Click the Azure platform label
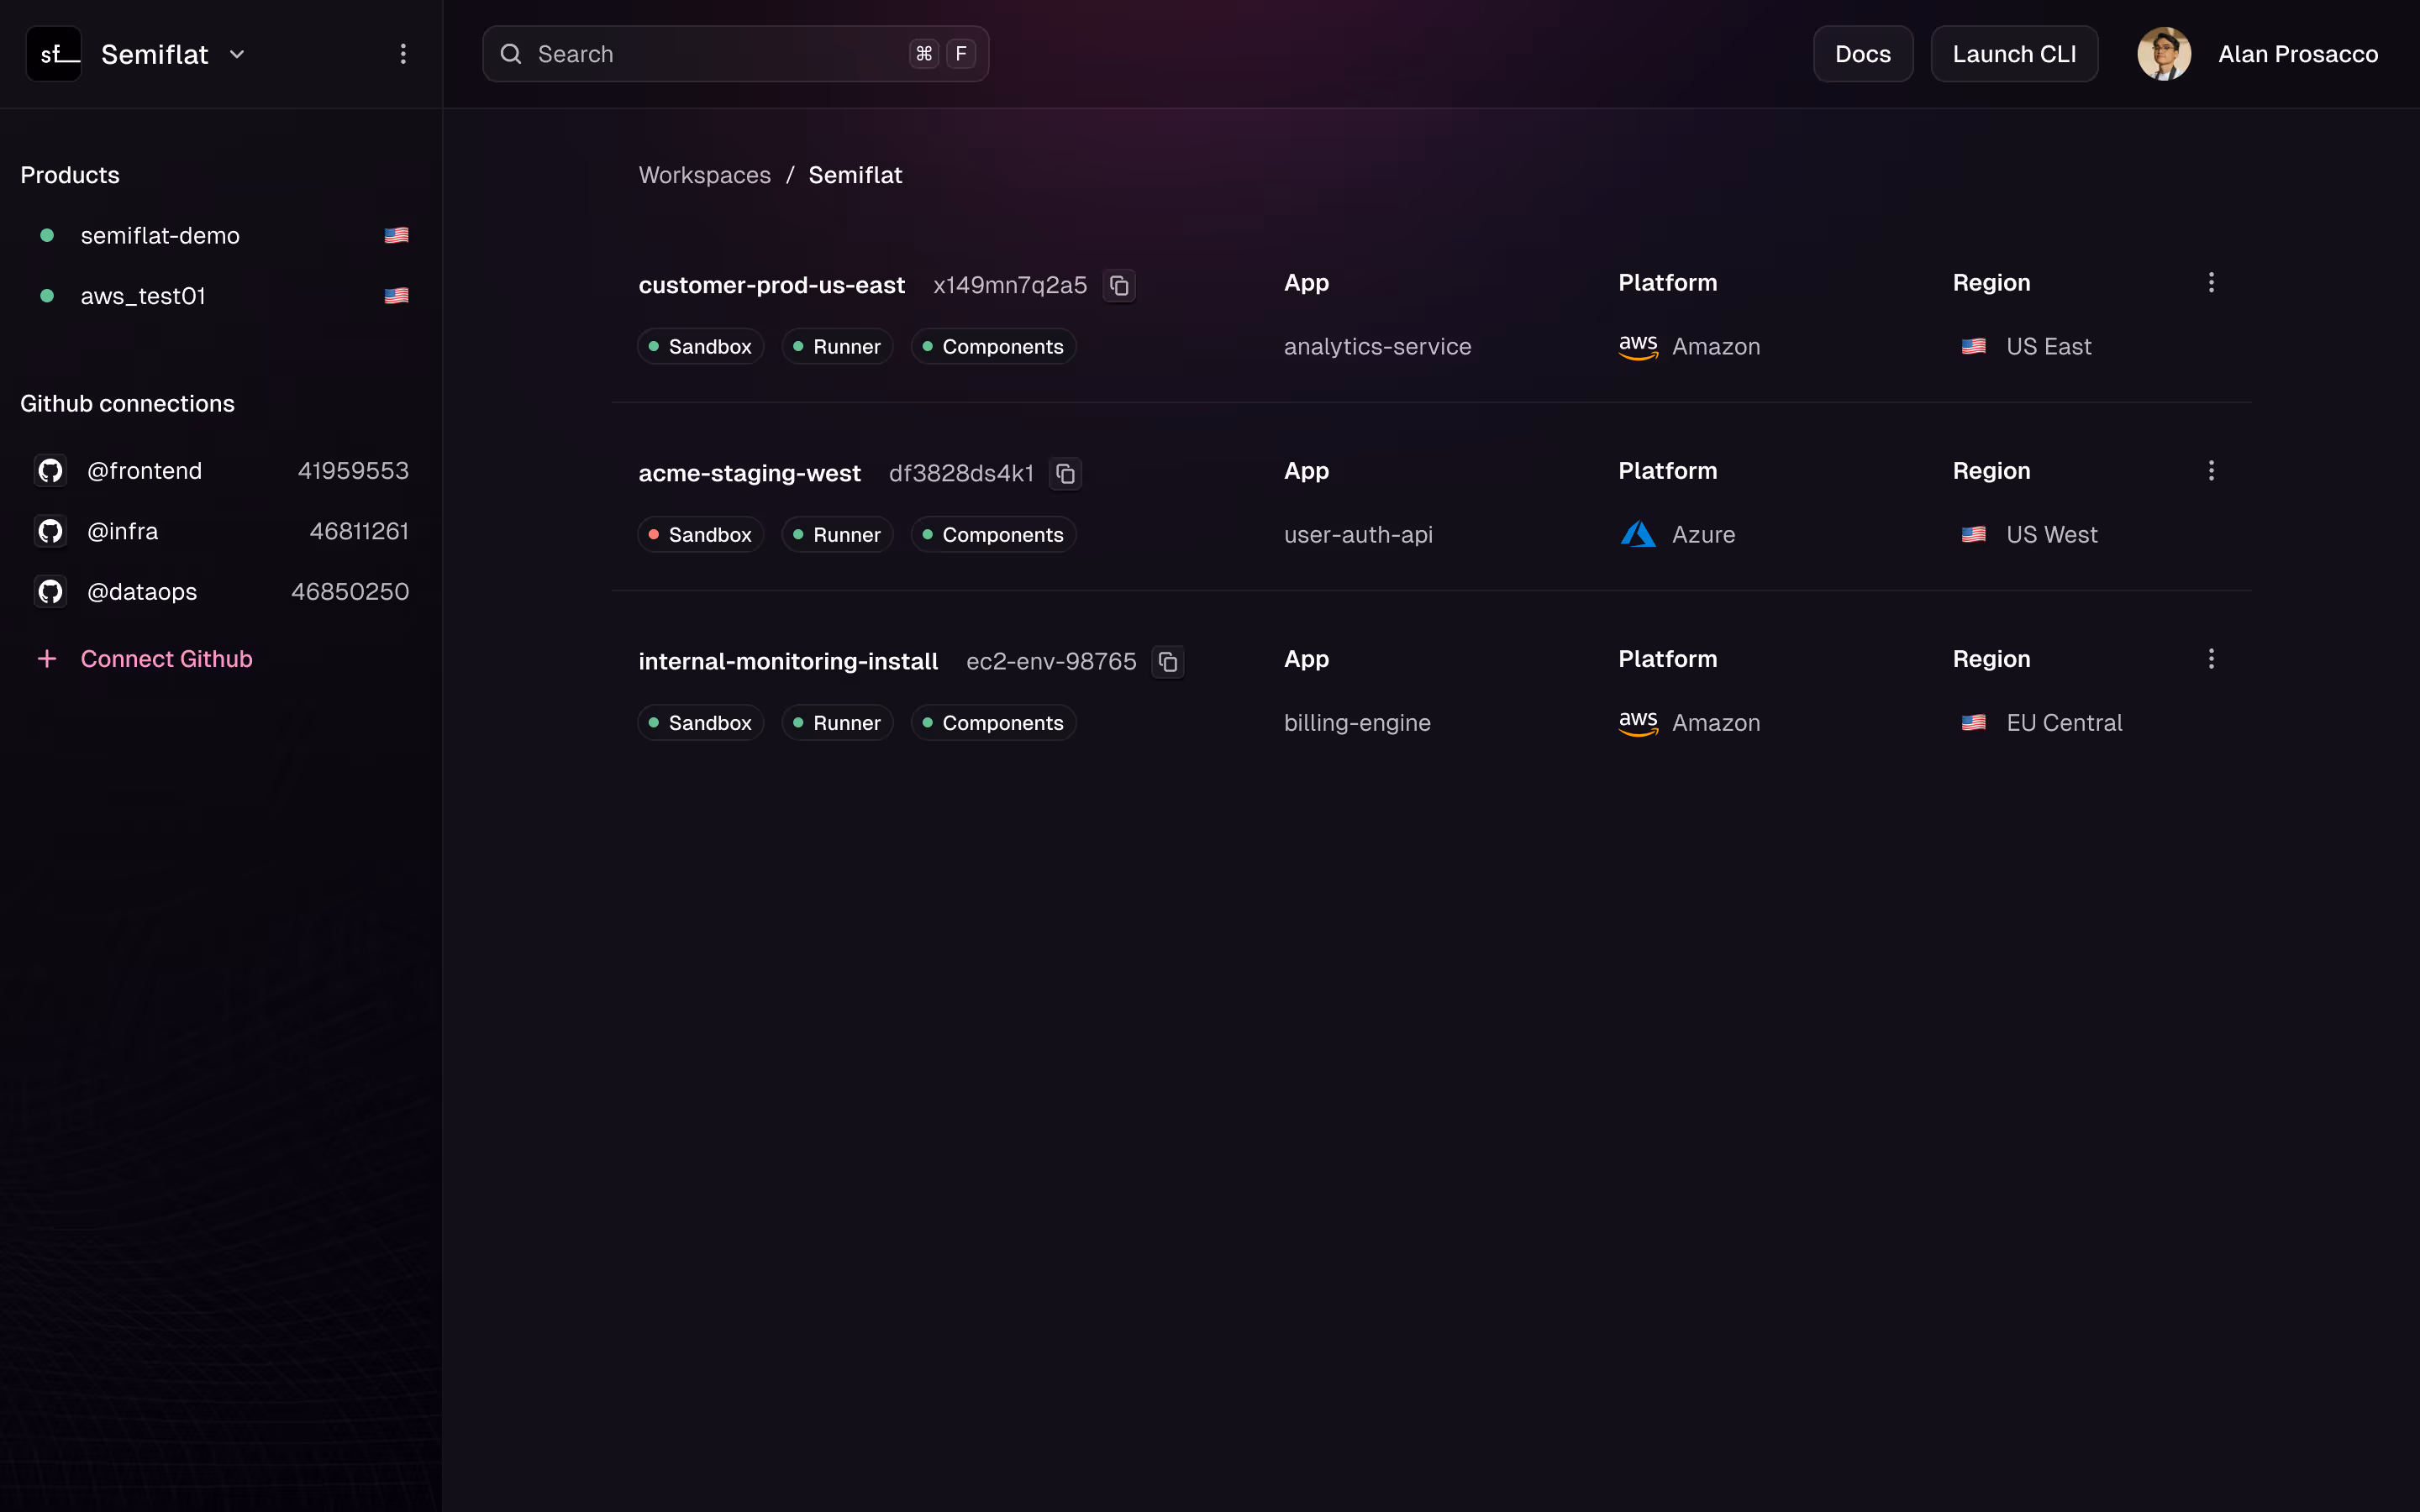The image size is (2420, 1512). tap(1703, 535)
